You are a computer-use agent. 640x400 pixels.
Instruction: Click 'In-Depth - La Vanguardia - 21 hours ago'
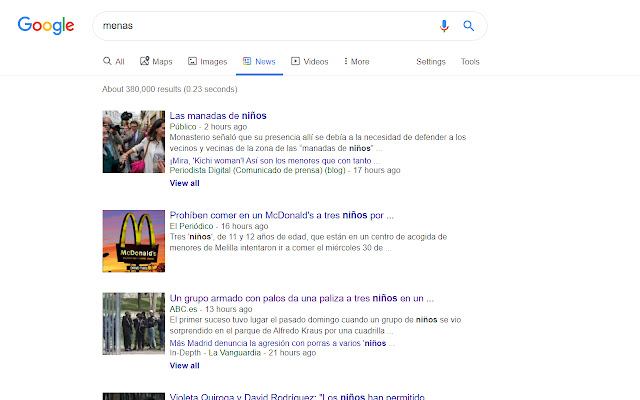click(x=243, y=353)
